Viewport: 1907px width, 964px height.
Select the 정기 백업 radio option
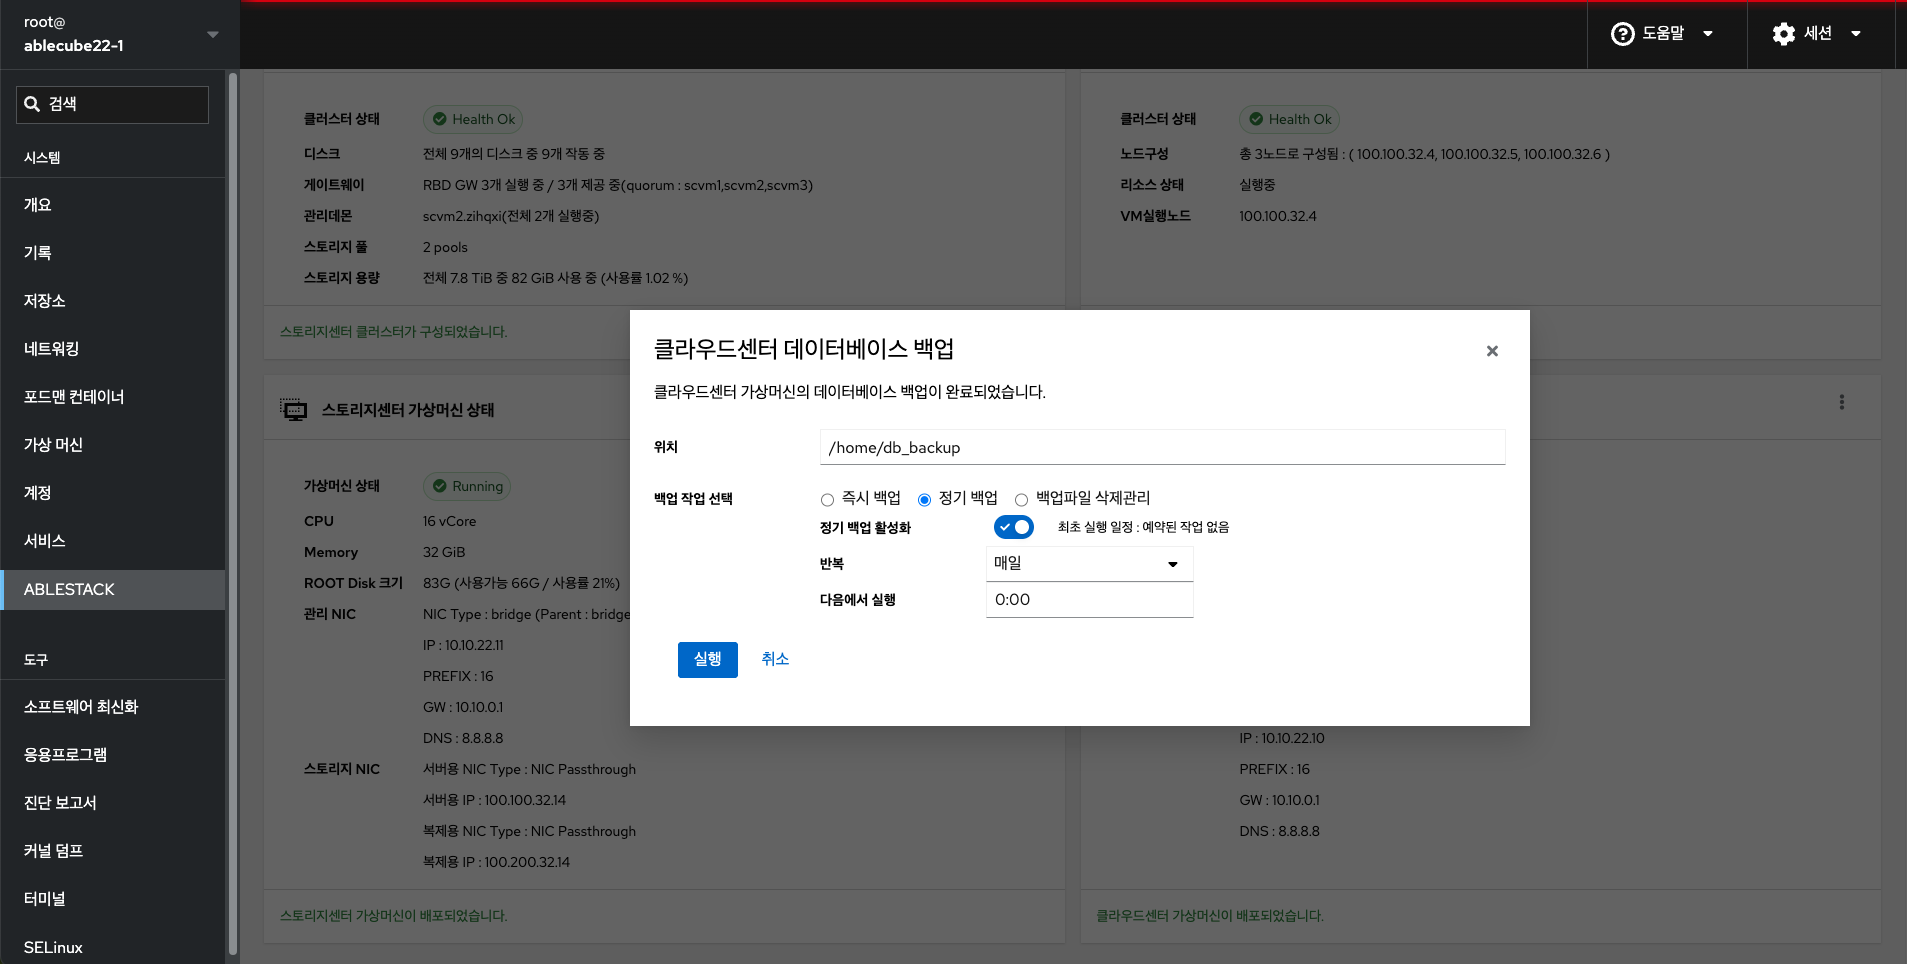coord(924,500)
